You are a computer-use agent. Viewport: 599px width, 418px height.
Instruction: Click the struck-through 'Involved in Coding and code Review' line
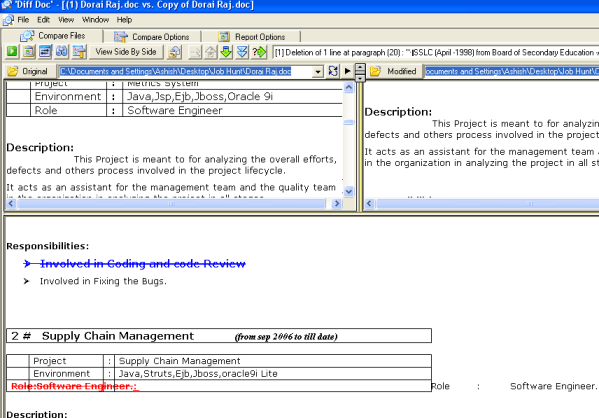tap(142, 264)
